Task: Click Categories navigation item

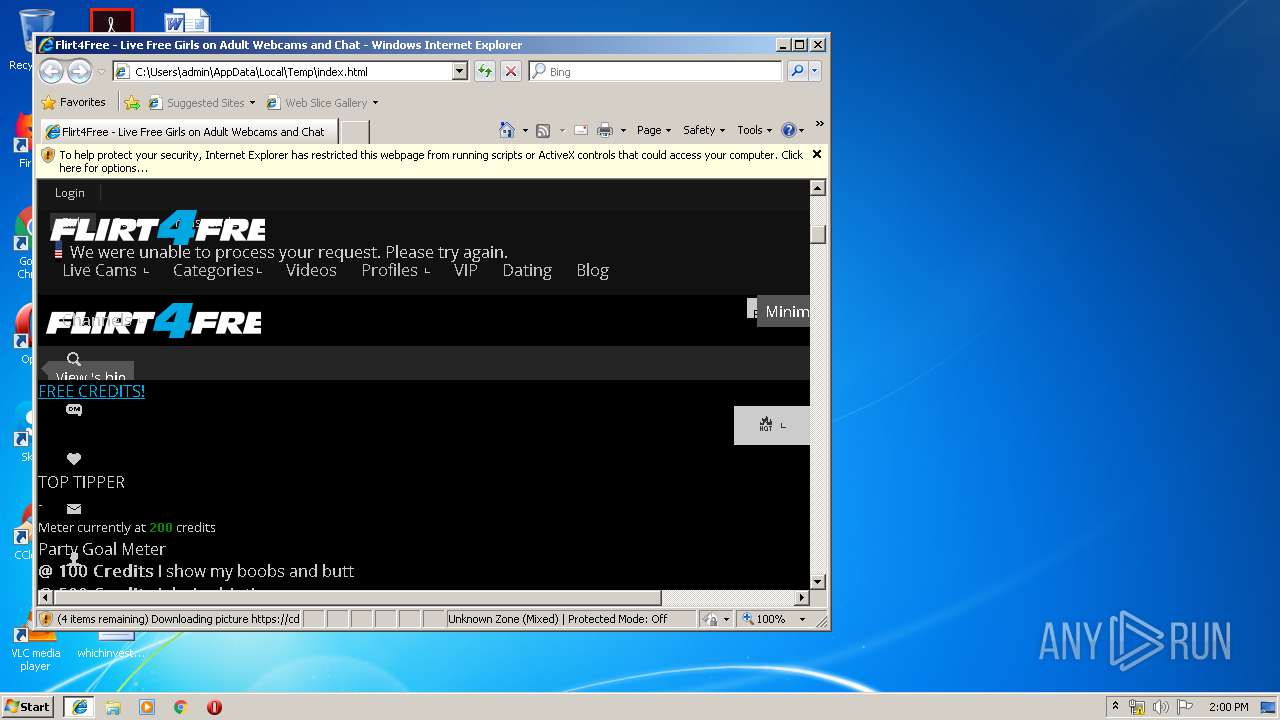Action: tap(217, 270)
